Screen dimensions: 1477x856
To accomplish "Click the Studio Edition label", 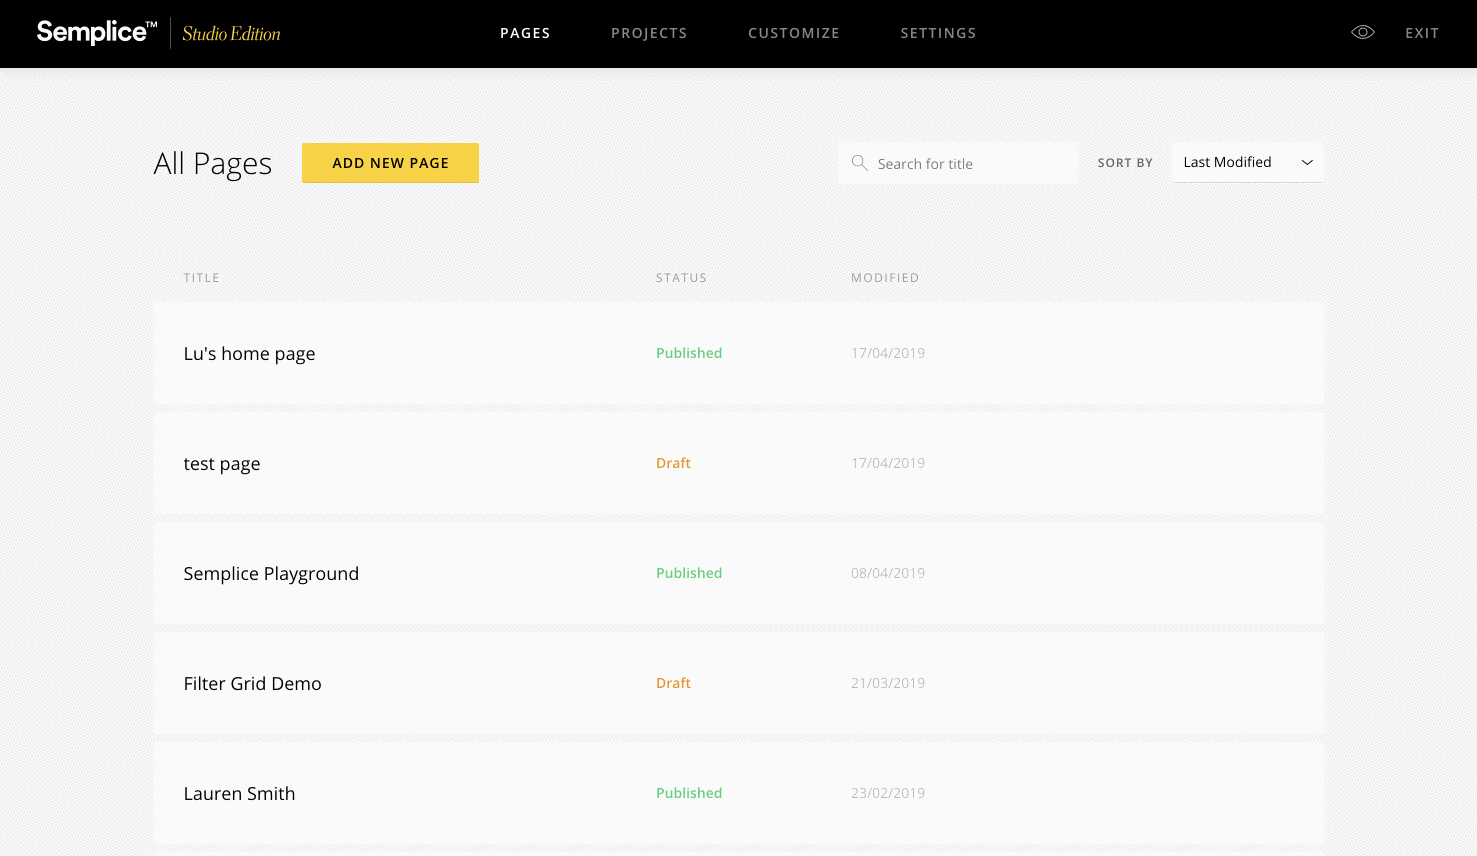I will (231, 34).
